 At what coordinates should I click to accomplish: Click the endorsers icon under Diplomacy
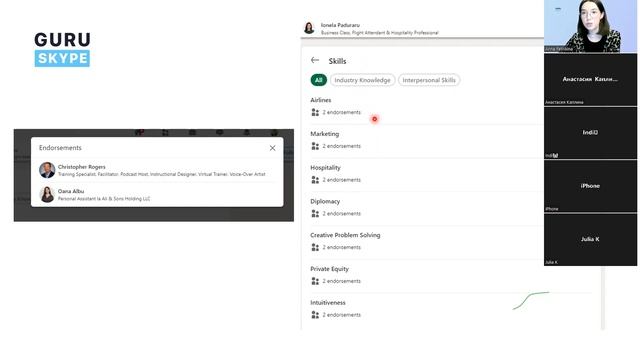click(x=315, y=214)
